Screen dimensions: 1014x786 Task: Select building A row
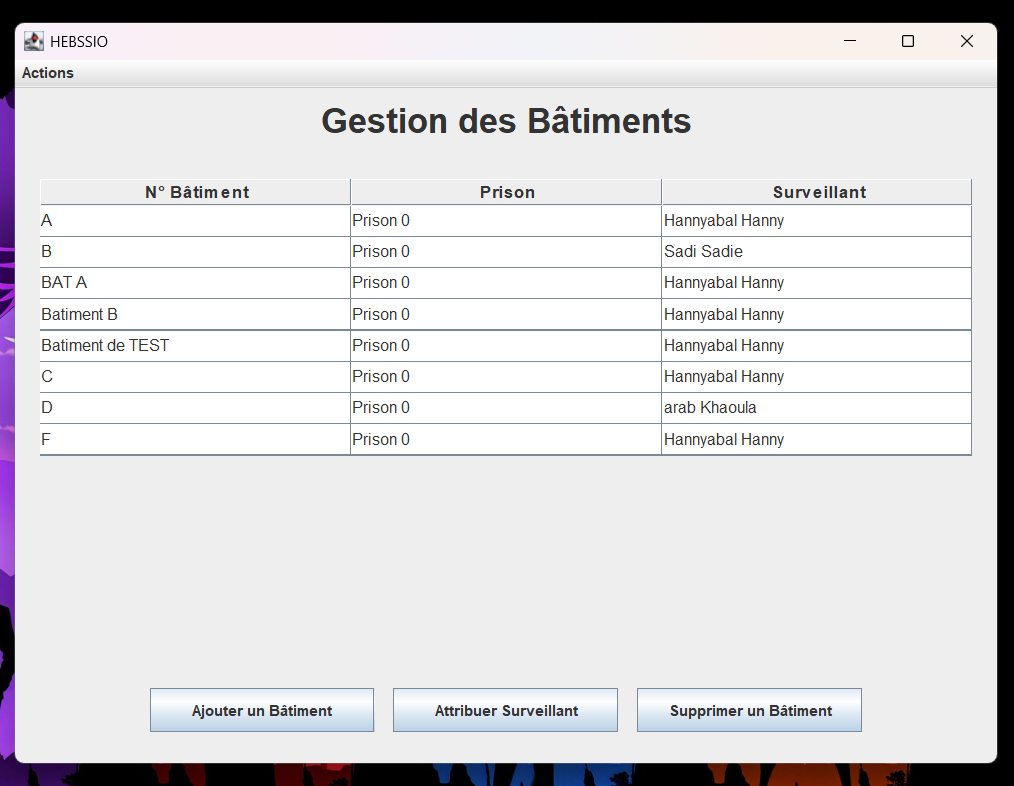195,221
